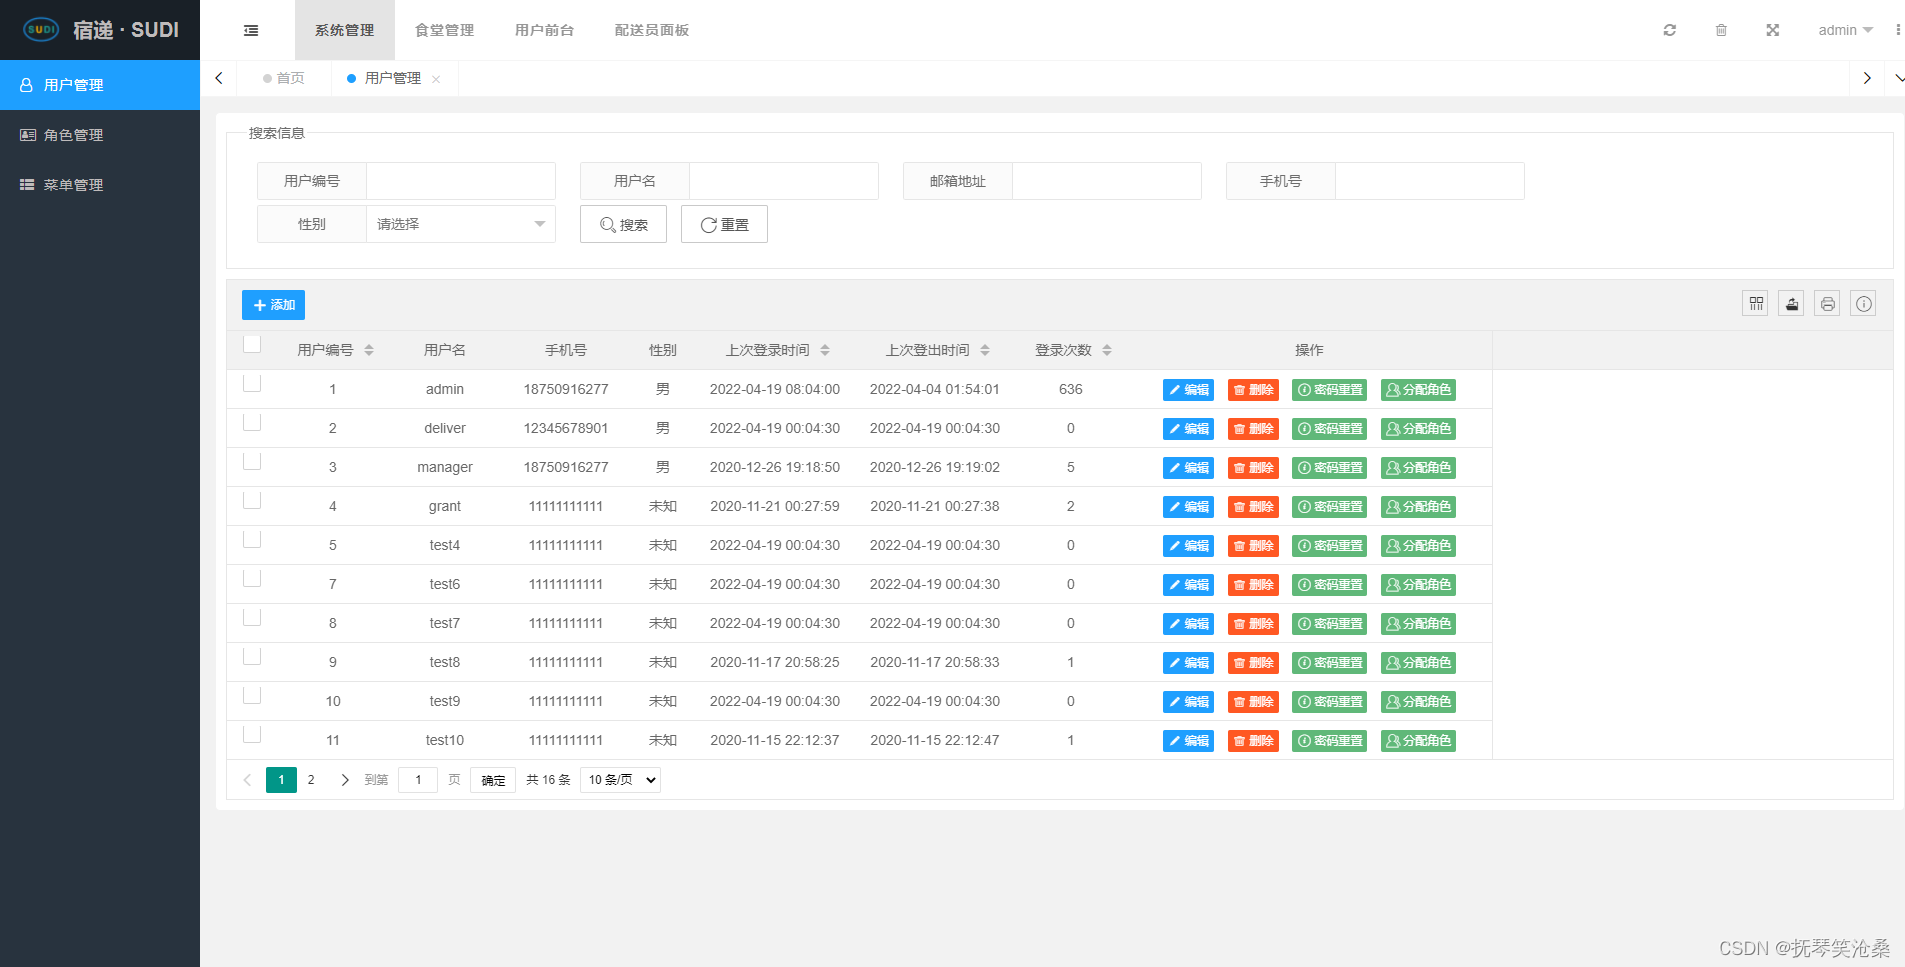This screenshot has width=1905, height=967.
Task: Sort by 上次登录时间 column
Action: (825, 350)
